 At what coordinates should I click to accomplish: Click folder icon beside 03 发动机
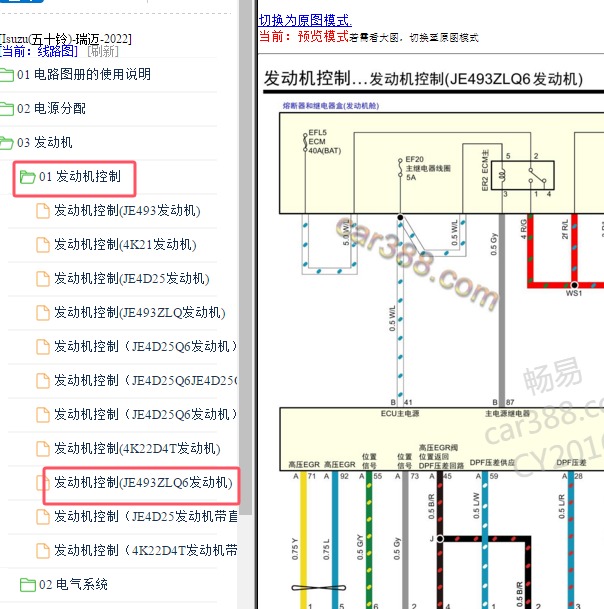pos(7,143)
